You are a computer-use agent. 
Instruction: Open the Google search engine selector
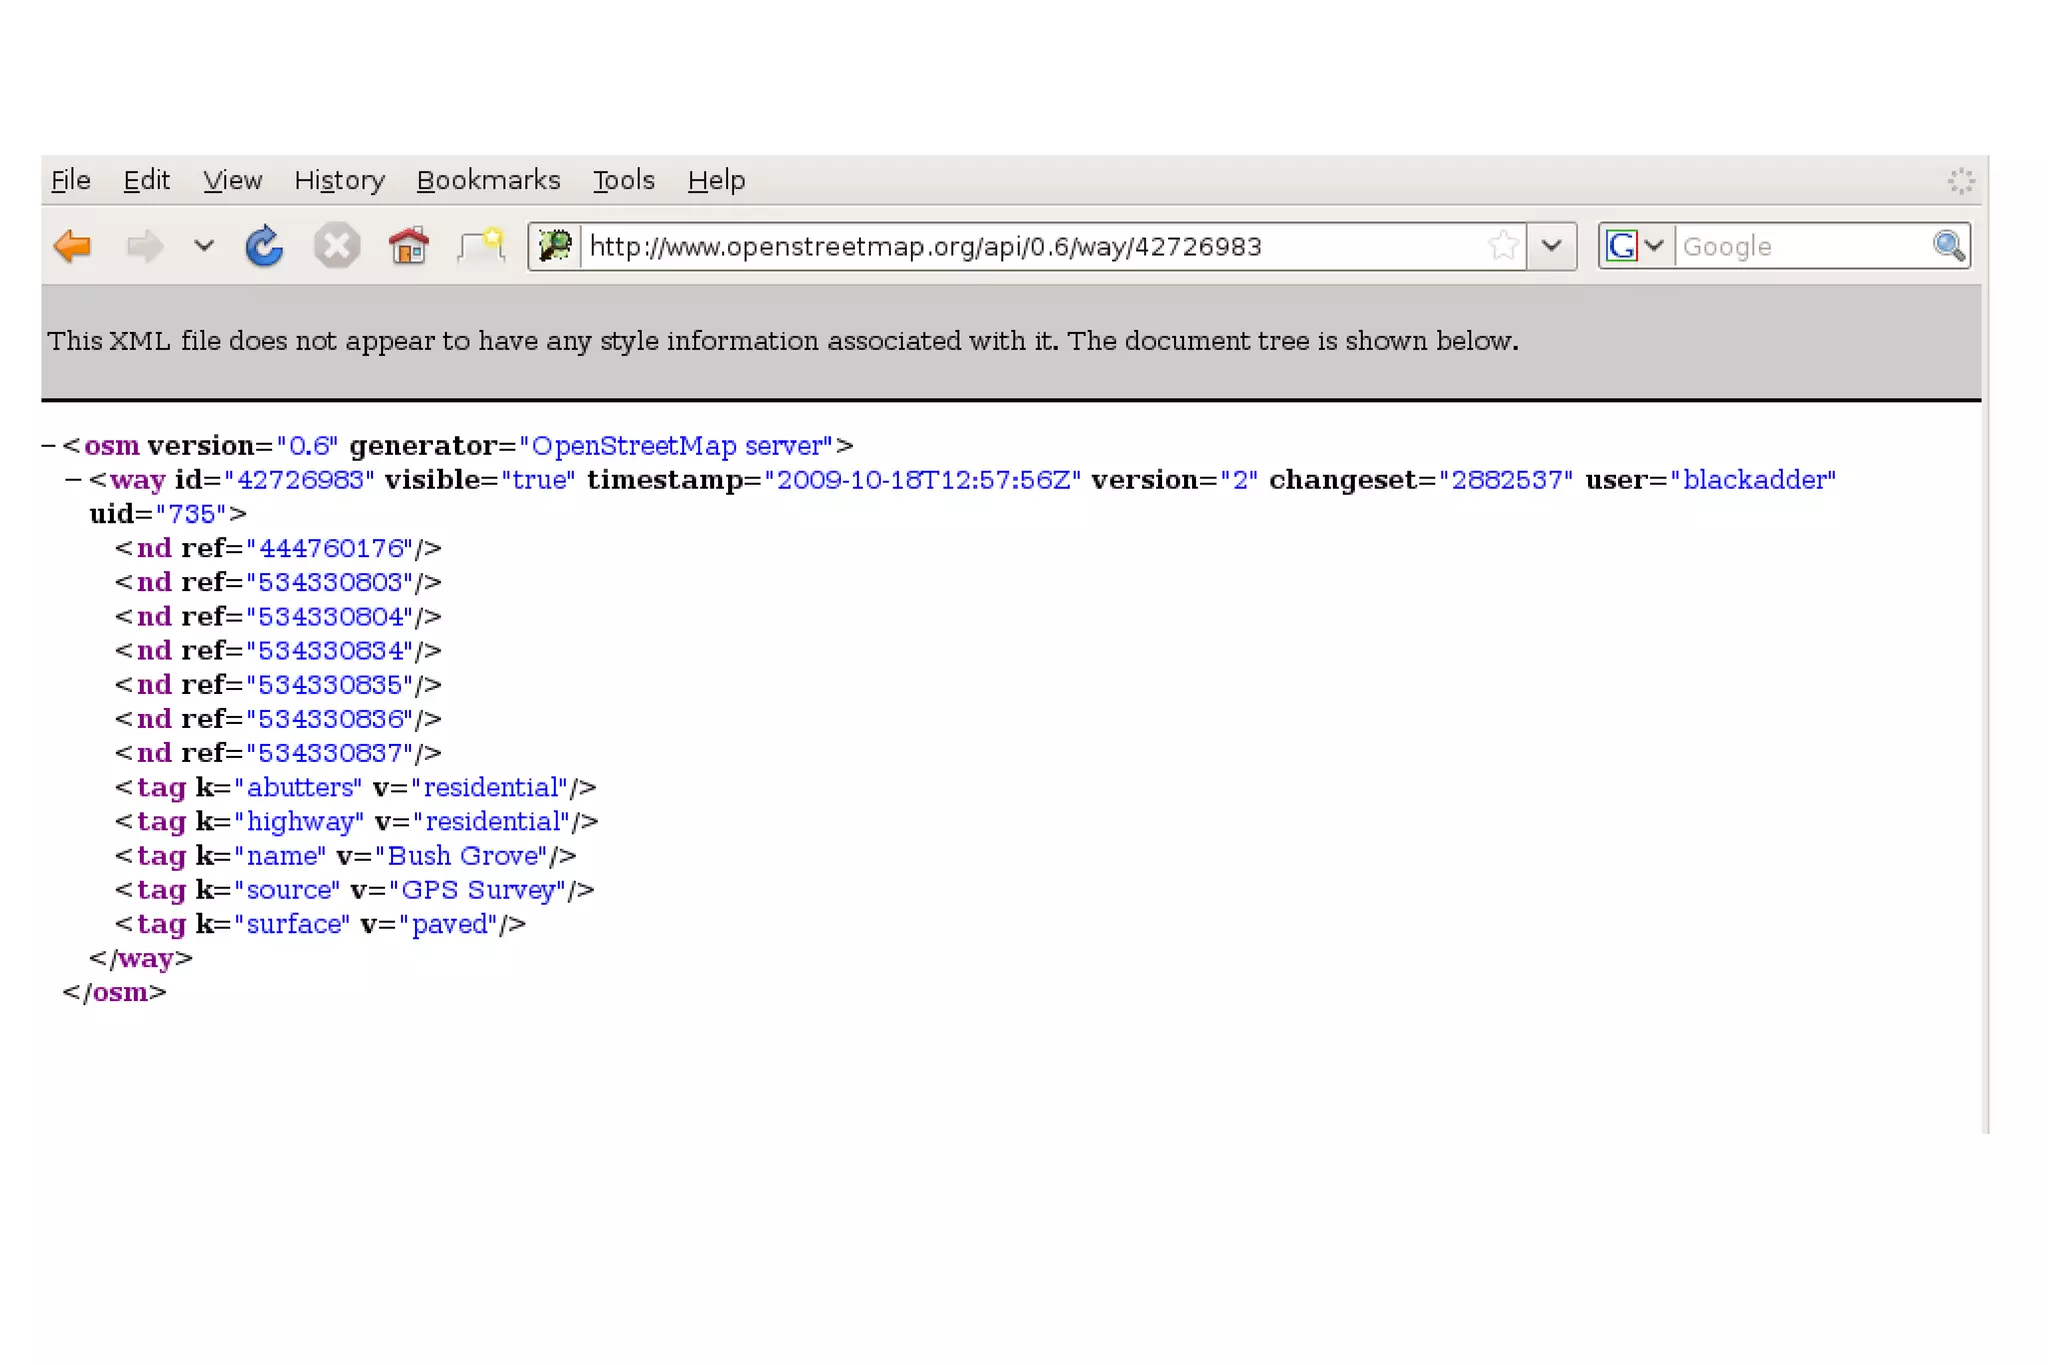coord(1634,246)
